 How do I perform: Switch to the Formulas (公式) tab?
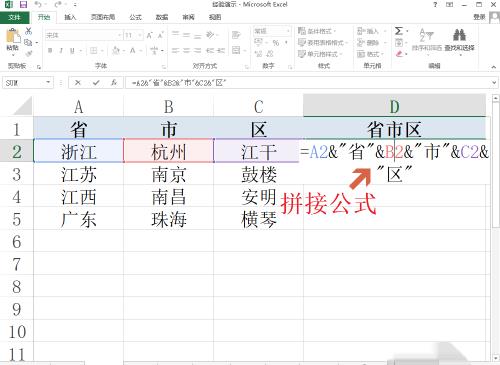(x=135, y=17)
